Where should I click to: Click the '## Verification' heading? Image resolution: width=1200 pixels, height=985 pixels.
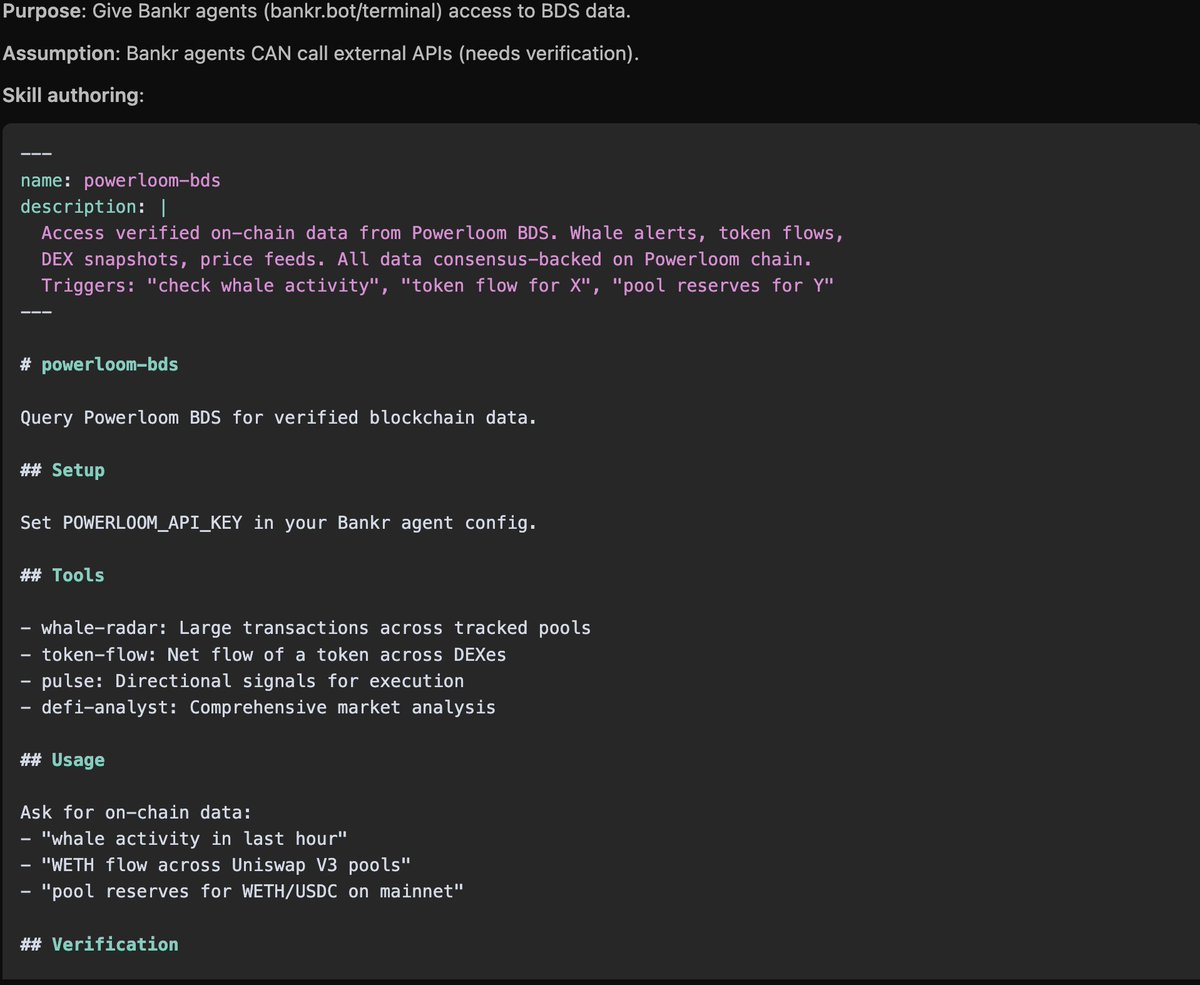(x=99, y=944)
